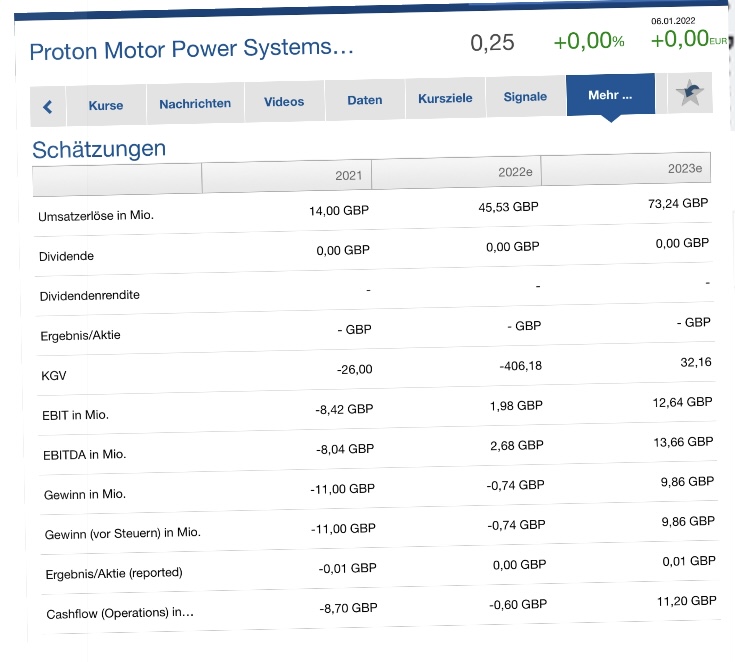Click the Cashflow (Operations) in… truncated label
The height and width of the screenshot is (662, 735).
coord(120,613)
